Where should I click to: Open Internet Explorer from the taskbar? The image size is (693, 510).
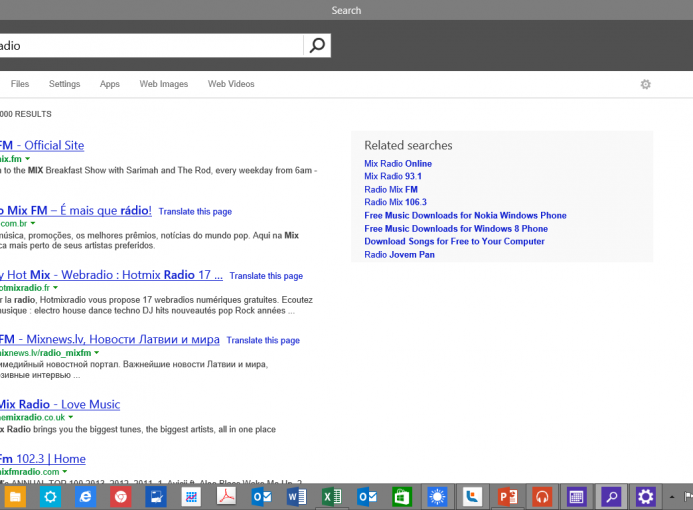[85, 496]
